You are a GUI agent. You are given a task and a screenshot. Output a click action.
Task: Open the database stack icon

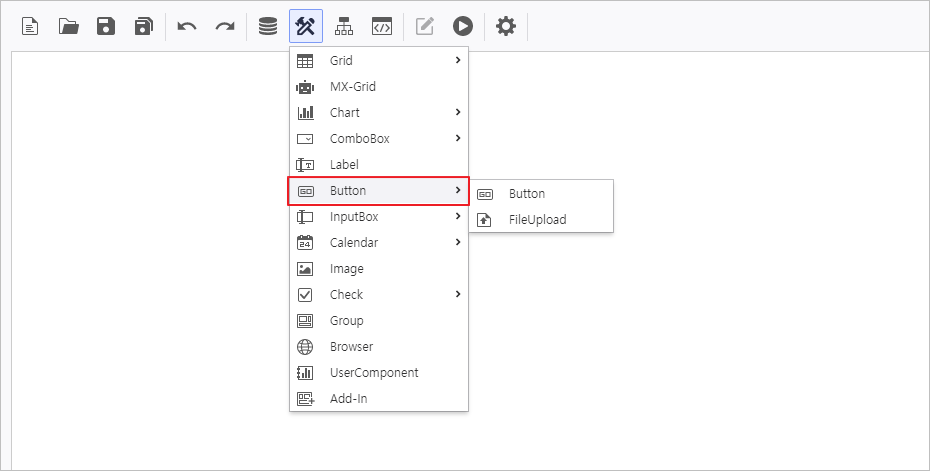tap(268, 26)
